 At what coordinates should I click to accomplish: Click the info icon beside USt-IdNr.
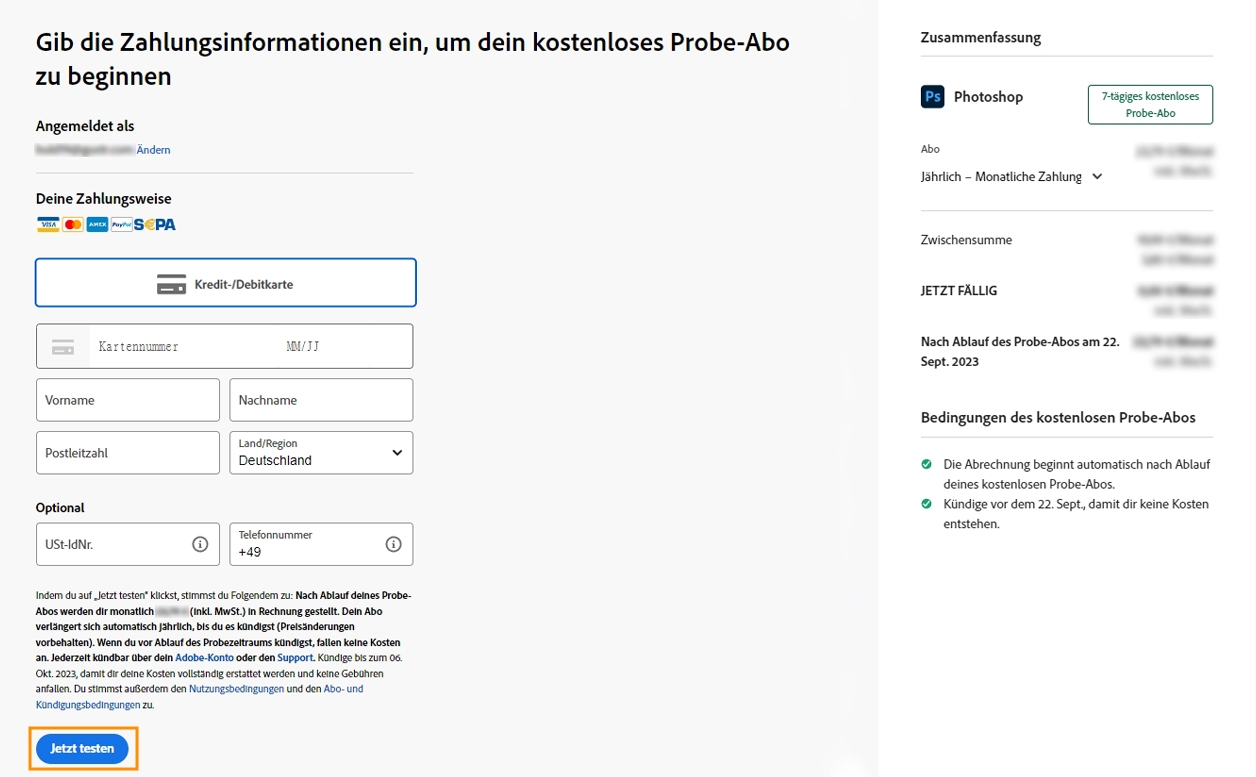point(200,545)
